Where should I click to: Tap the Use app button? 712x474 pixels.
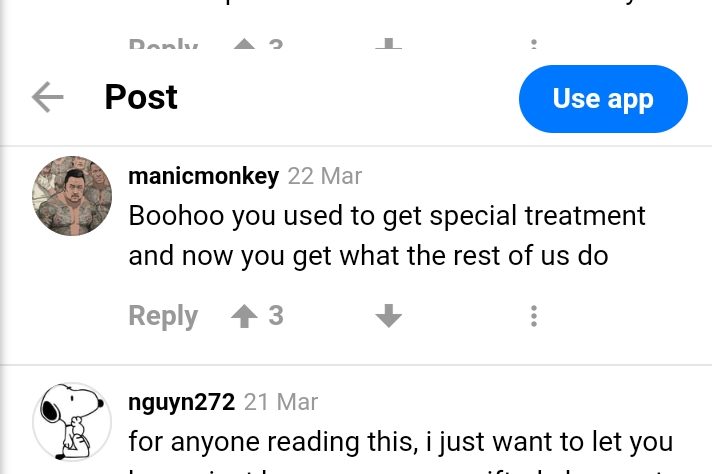[x=603, y=99]
